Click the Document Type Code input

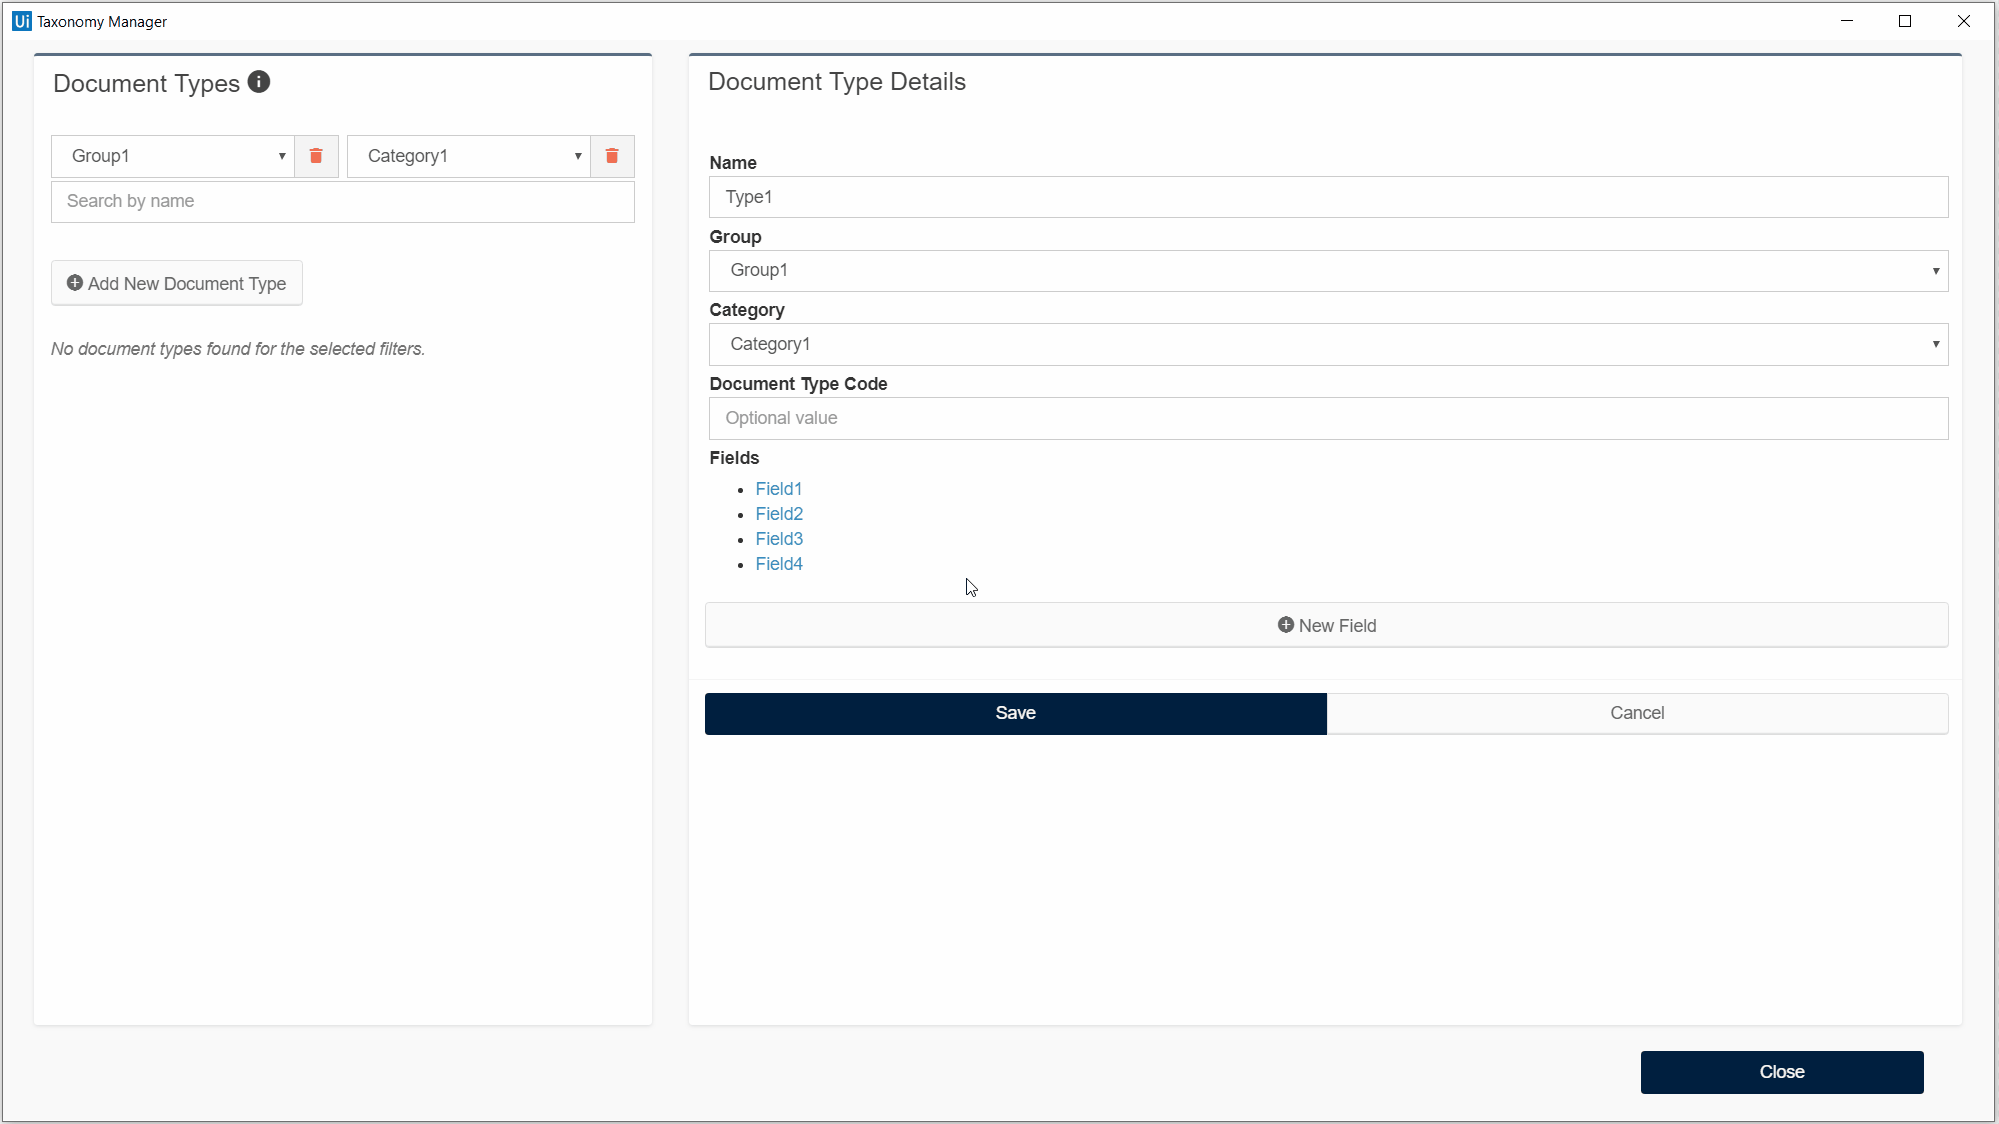(x=1328, y=418)
